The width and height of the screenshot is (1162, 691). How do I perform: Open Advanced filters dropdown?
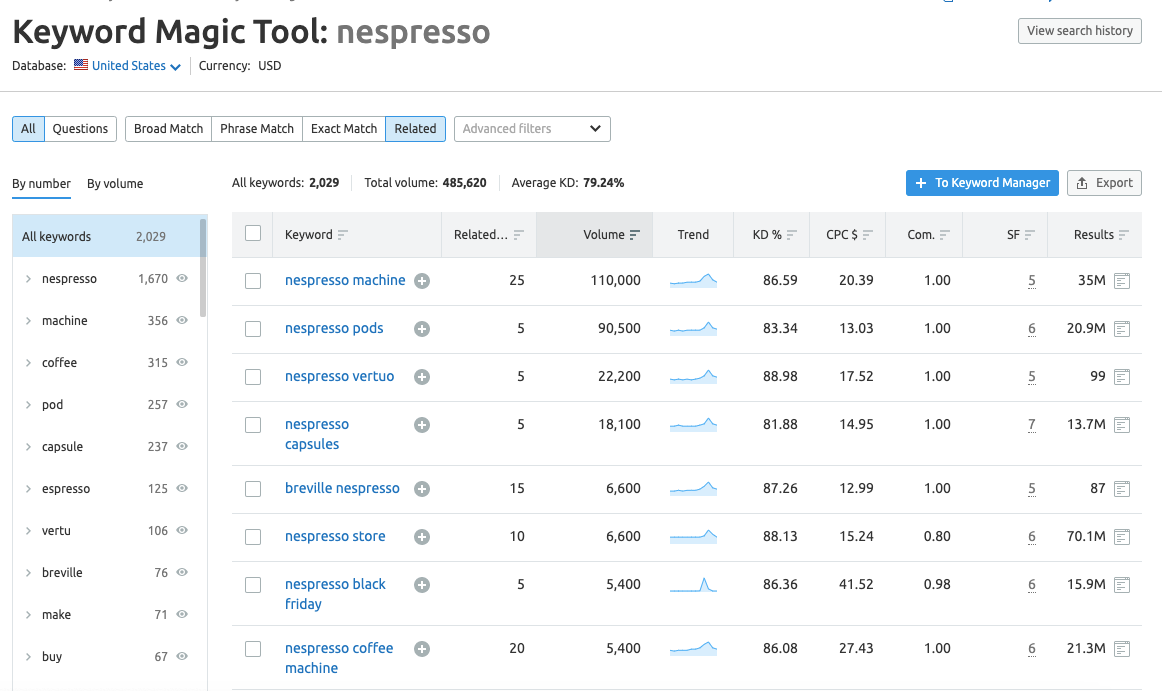(532, 129)
